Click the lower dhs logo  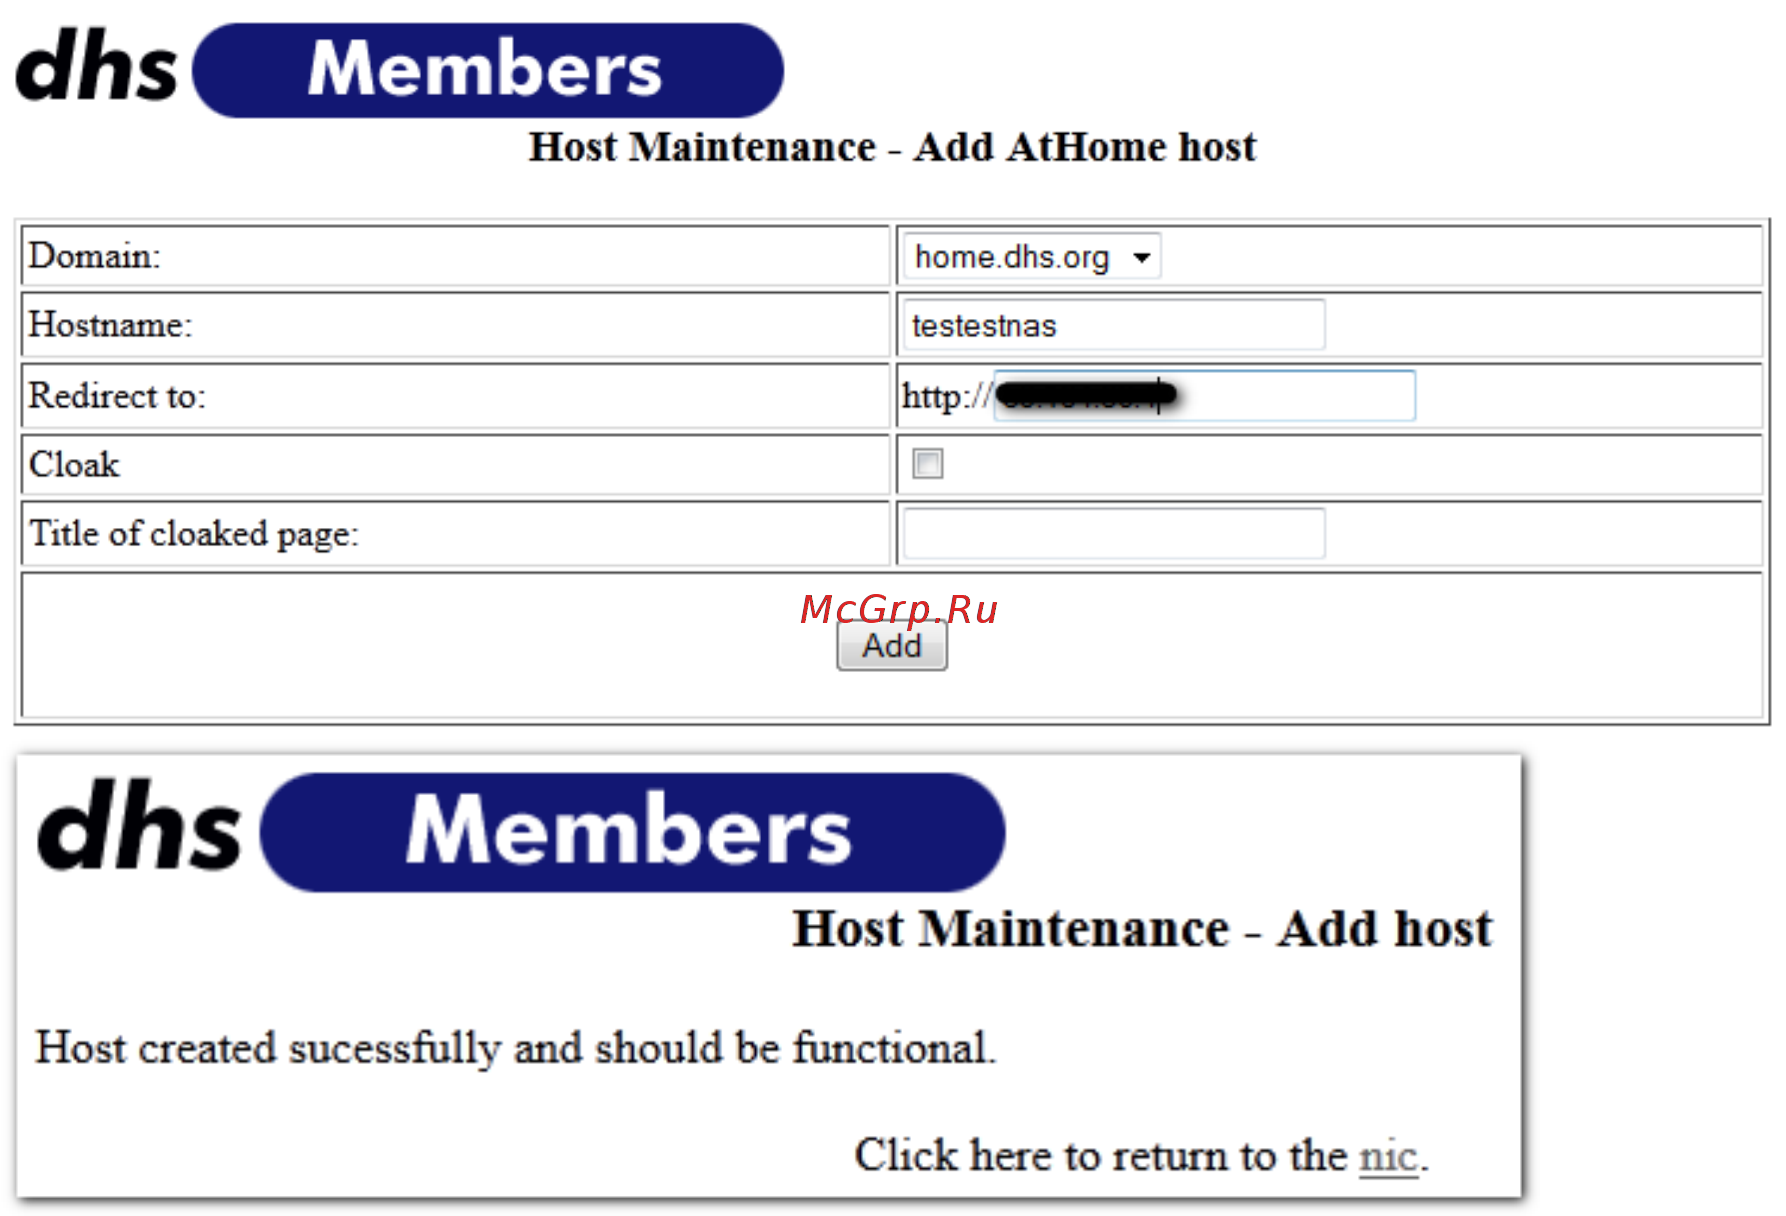click(139, 826)
